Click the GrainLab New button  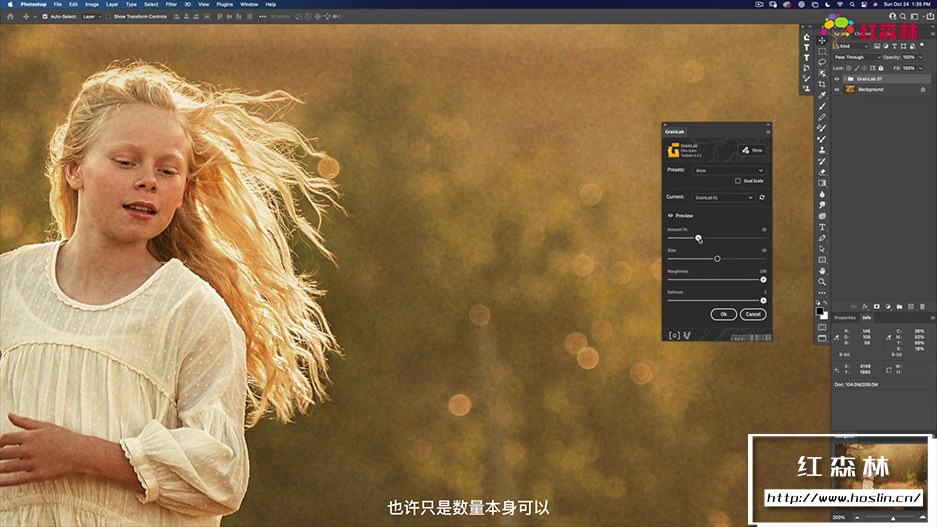[x=752, y=150]
